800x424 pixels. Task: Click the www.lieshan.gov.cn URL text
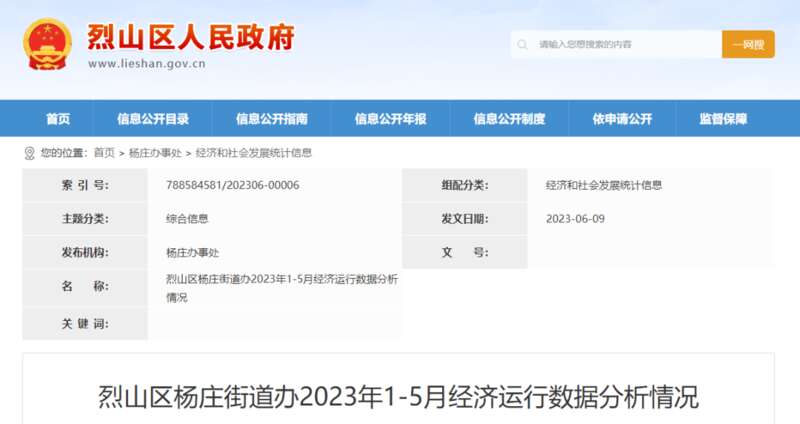[x=147, y=64]
